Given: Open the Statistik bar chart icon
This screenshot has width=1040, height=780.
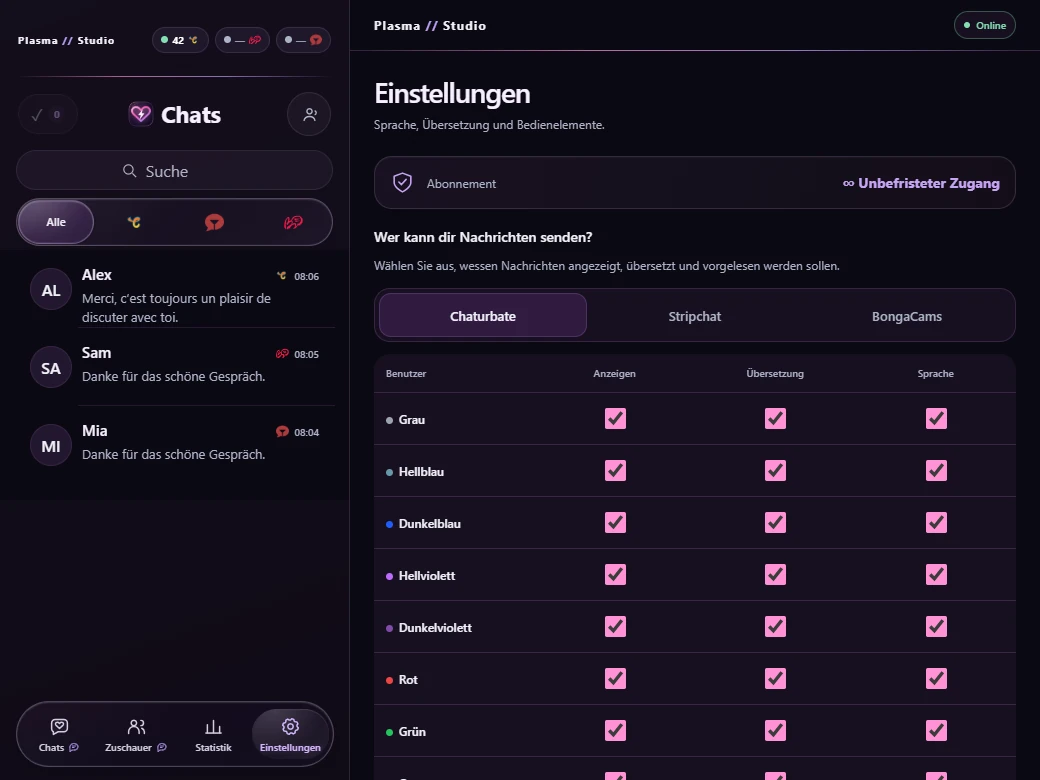Looking at the screenshot, I should click(213, 727).
